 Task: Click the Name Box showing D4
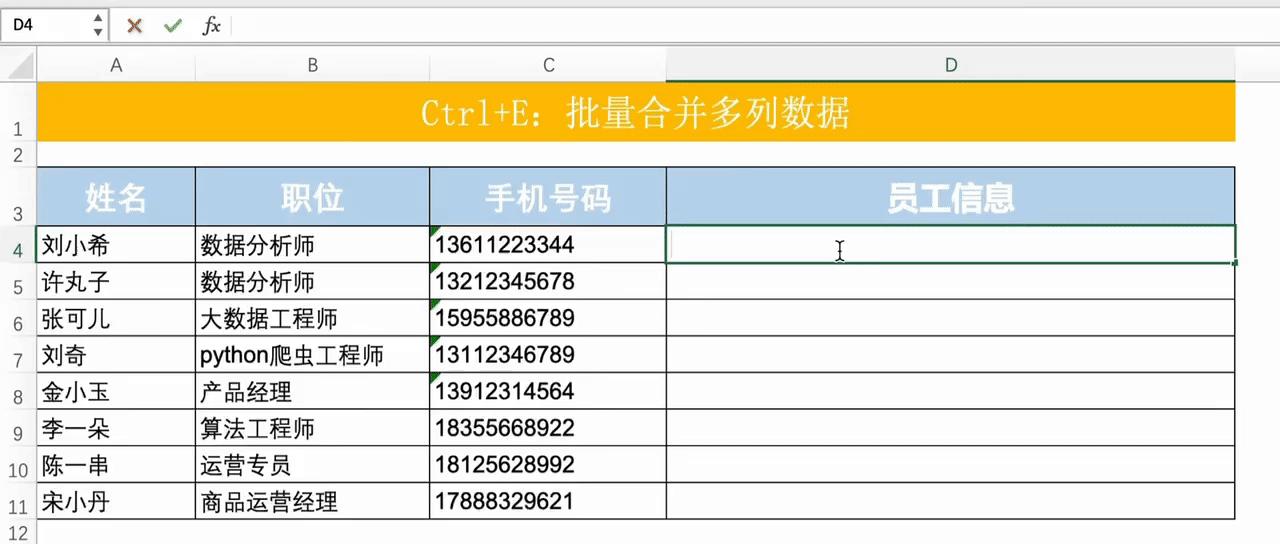(45, 25)
